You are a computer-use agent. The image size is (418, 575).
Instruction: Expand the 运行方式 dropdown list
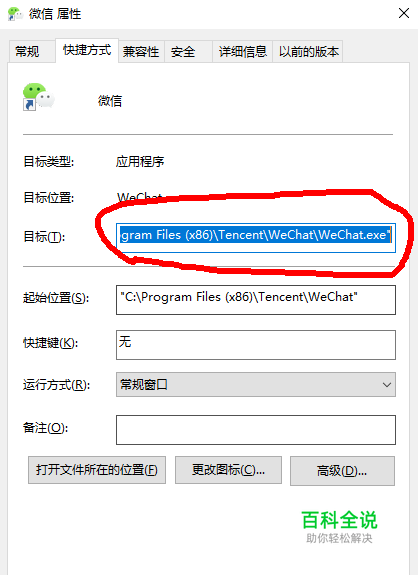coord(256,384)
